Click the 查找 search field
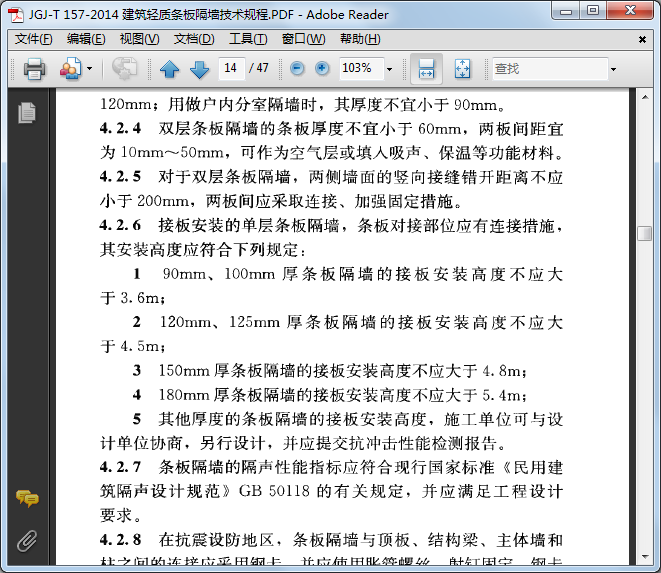 pyautogui.click(x=550, y=68)
